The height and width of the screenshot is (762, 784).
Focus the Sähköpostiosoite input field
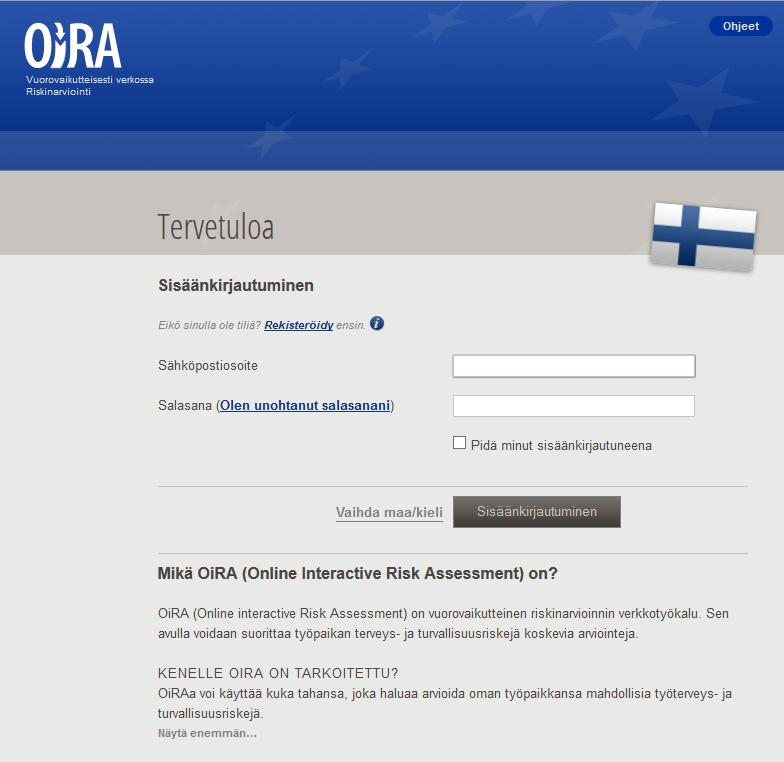point(574,366)
